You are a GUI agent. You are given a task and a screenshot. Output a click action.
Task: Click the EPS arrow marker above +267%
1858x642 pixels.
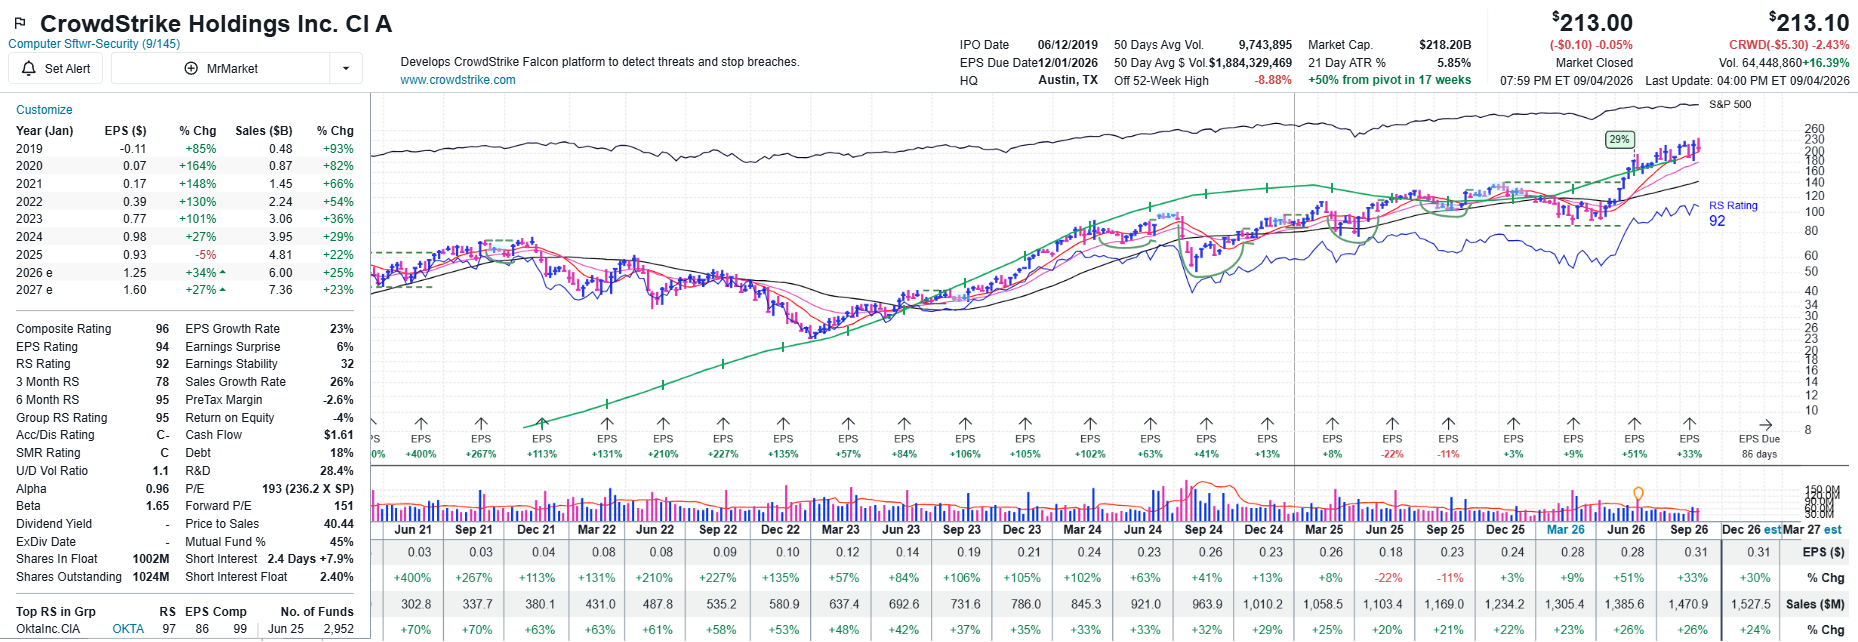(481, 424)
